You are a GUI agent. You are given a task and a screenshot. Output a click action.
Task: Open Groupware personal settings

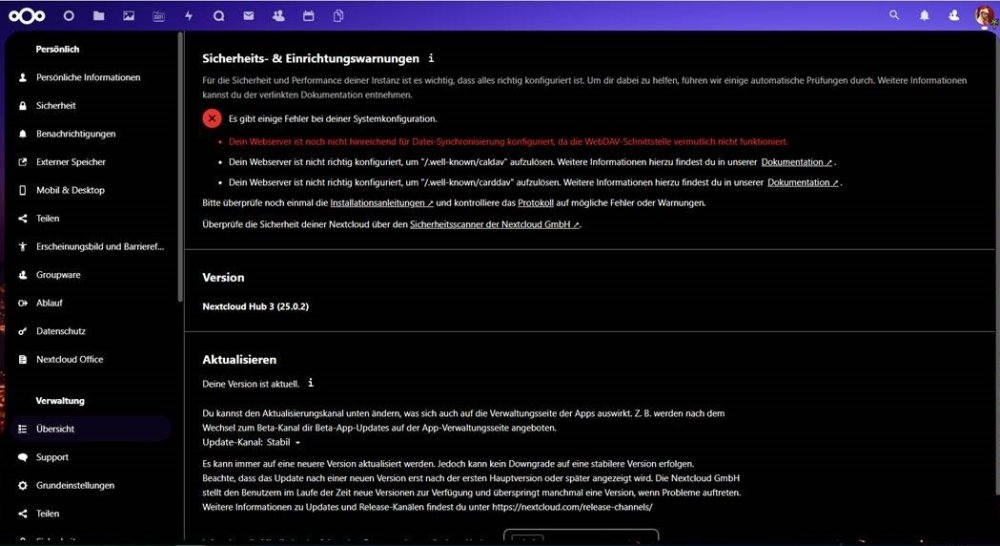[x=58, y=275]
